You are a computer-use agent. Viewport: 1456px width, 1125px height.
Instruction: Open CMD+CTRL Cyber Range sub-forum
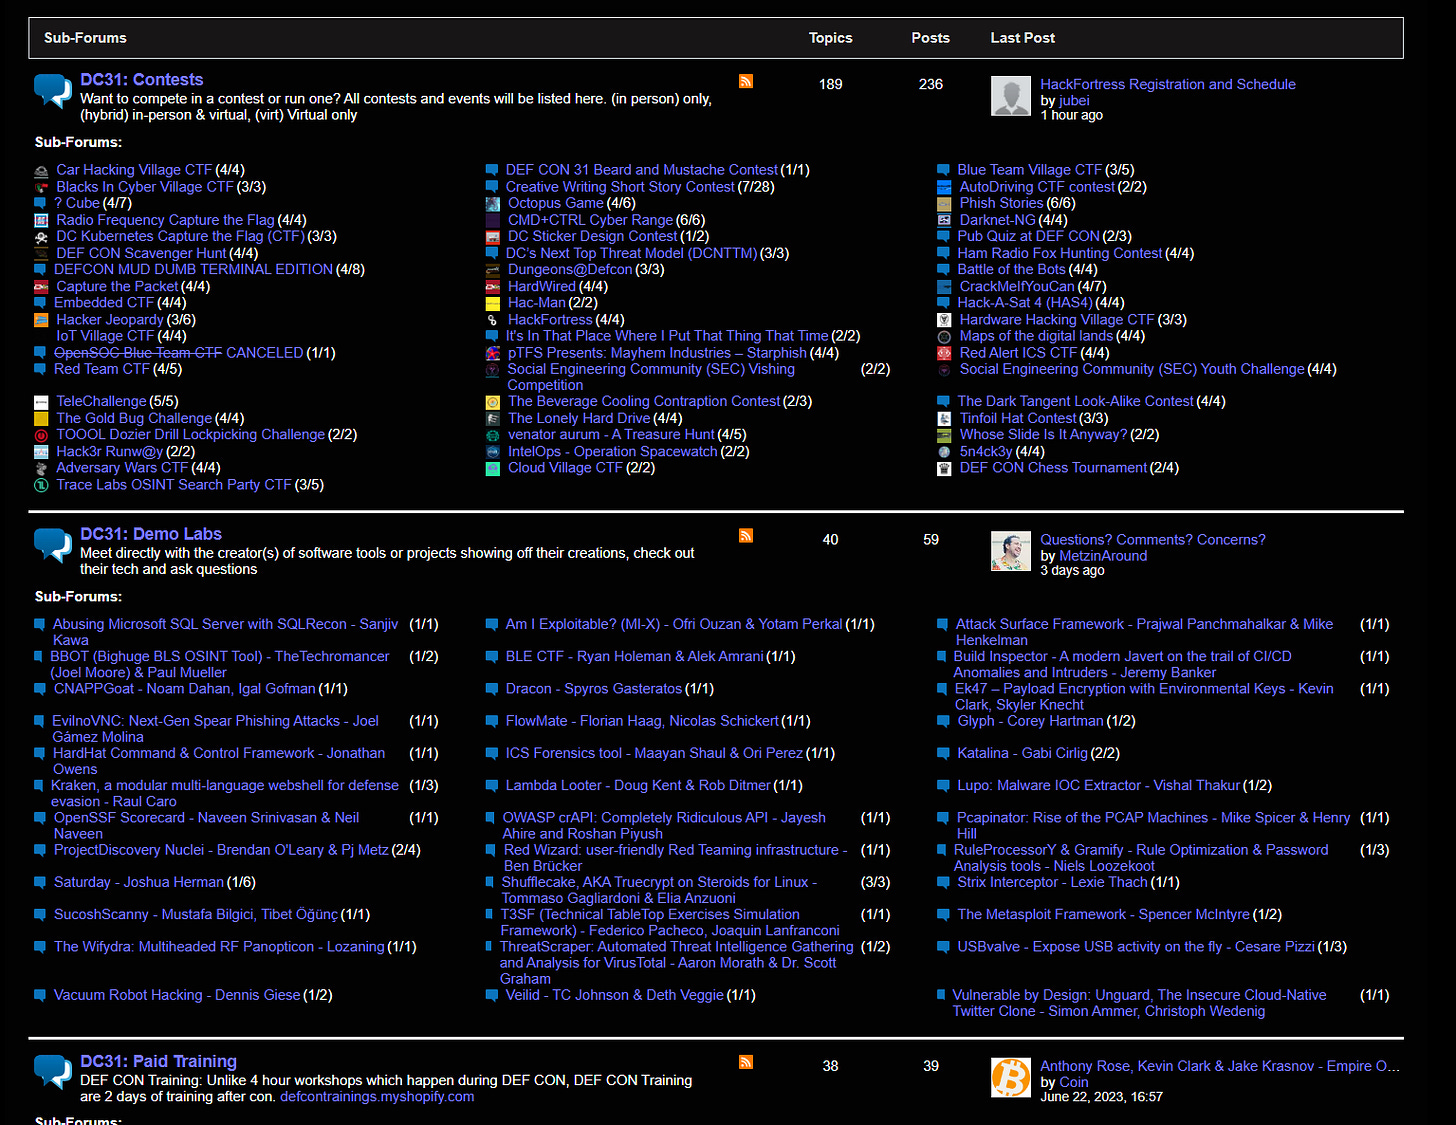coord(590,220)
